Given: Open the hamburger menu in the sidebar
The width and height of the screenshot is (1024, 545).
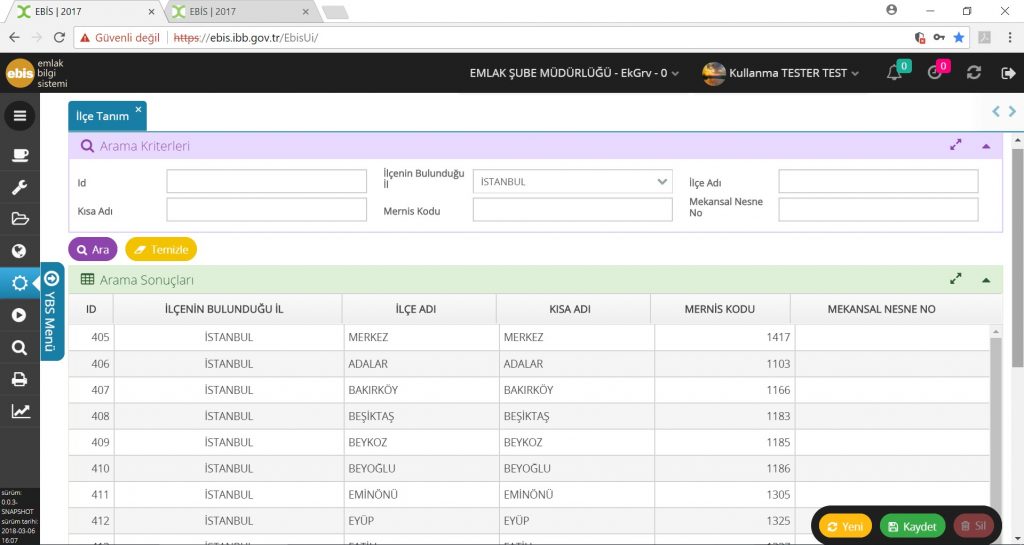Looking at the screenshot, I should [x=20, y=116].
